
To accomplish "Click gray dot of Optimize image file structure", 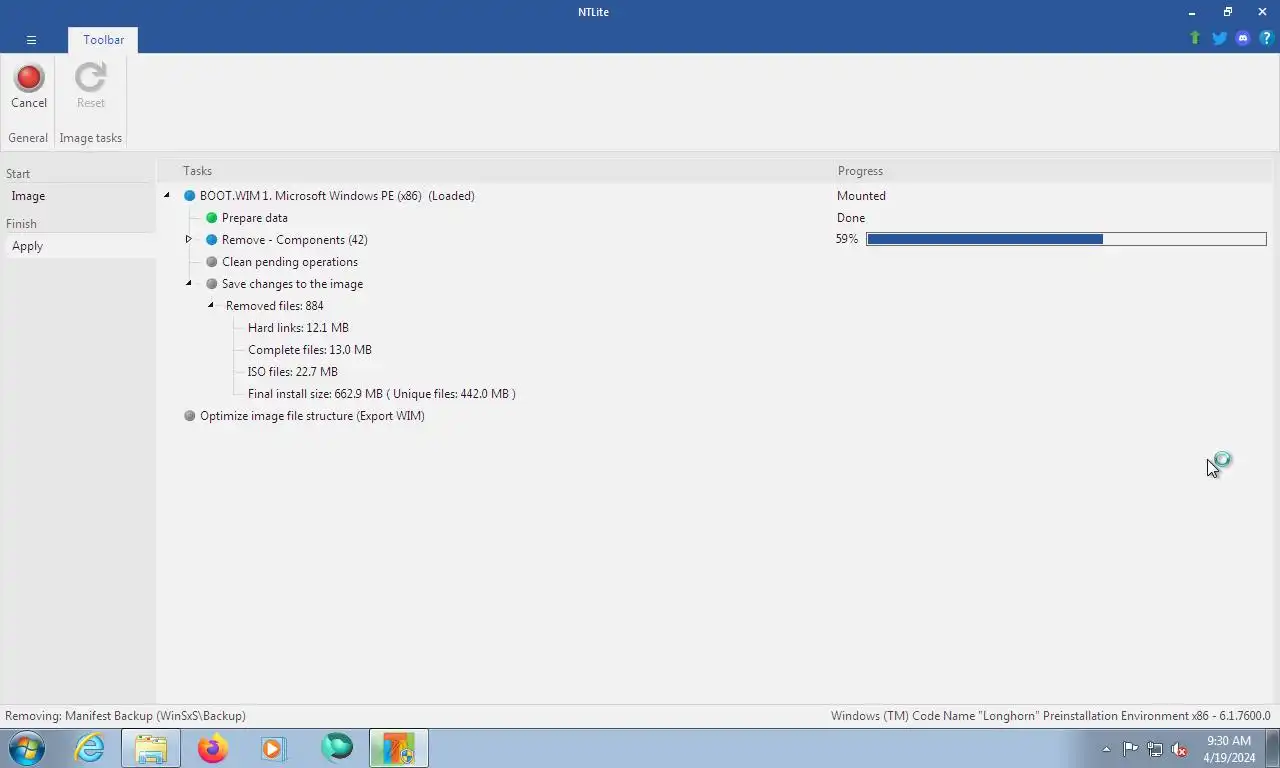I will [x=190, y=416].
